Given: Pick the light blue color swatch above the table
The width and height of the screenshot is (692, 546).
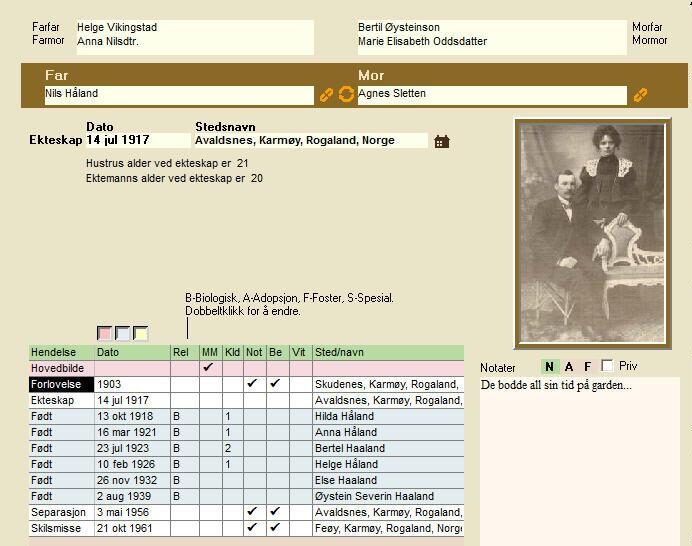Looking at the screenshot, I should pyautogui.click(x=123, y=333).
